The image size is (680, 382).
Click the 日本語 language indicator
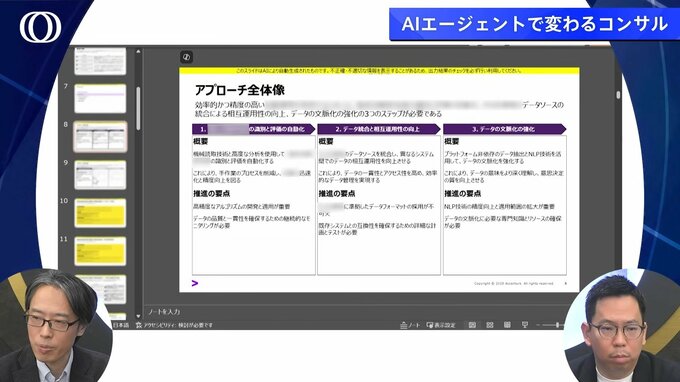[x=121, y=325]
